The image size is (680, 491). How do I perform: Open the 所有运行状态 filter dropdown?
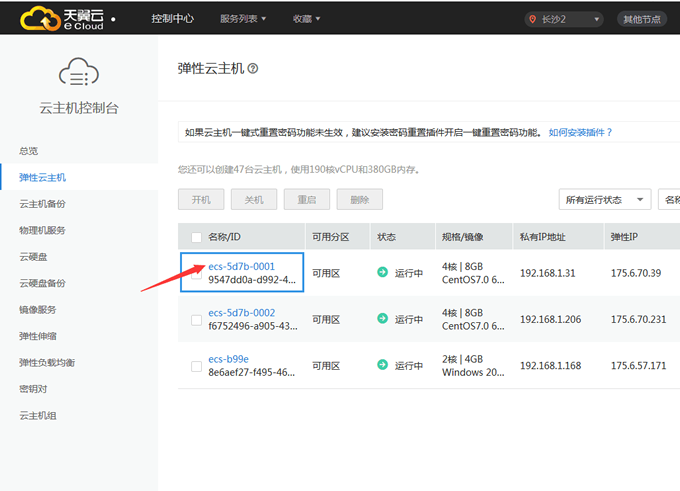pyautogui.click(x=605, y=200)
